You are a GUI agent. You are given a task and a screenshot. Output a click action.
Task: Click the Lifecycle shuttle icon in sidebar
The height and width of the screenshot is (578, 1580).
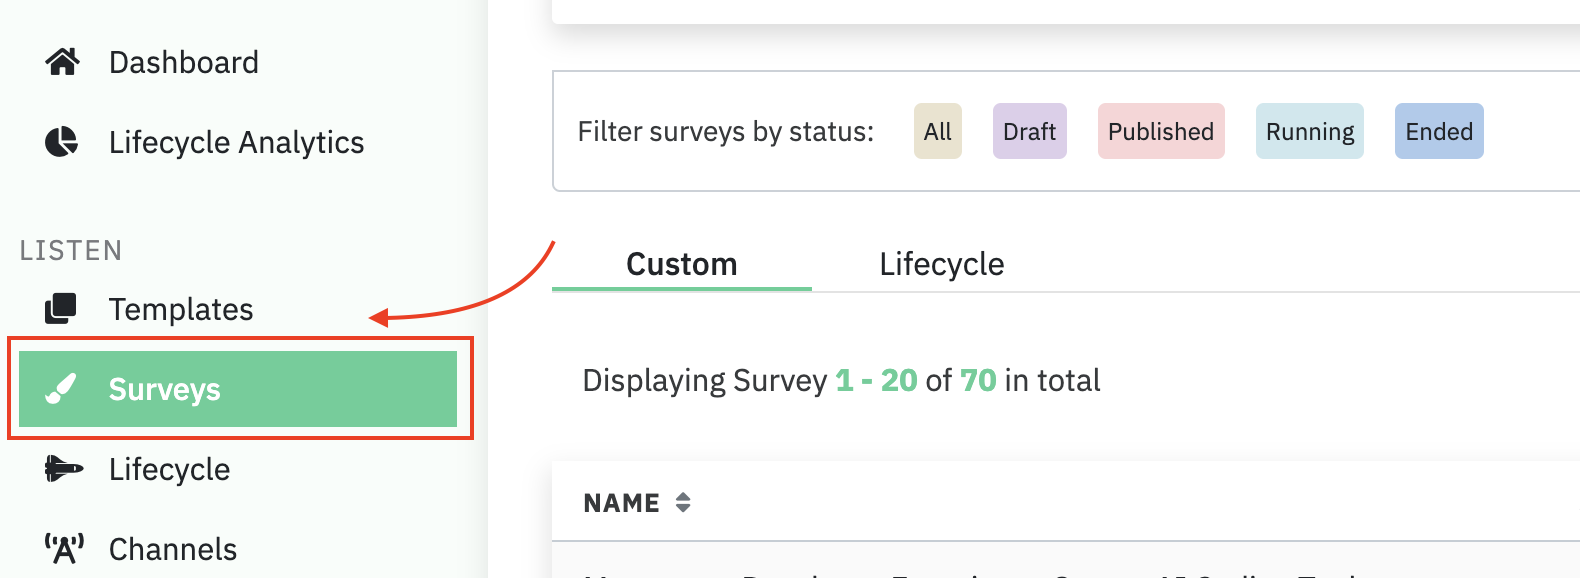(x=63, y=469)
